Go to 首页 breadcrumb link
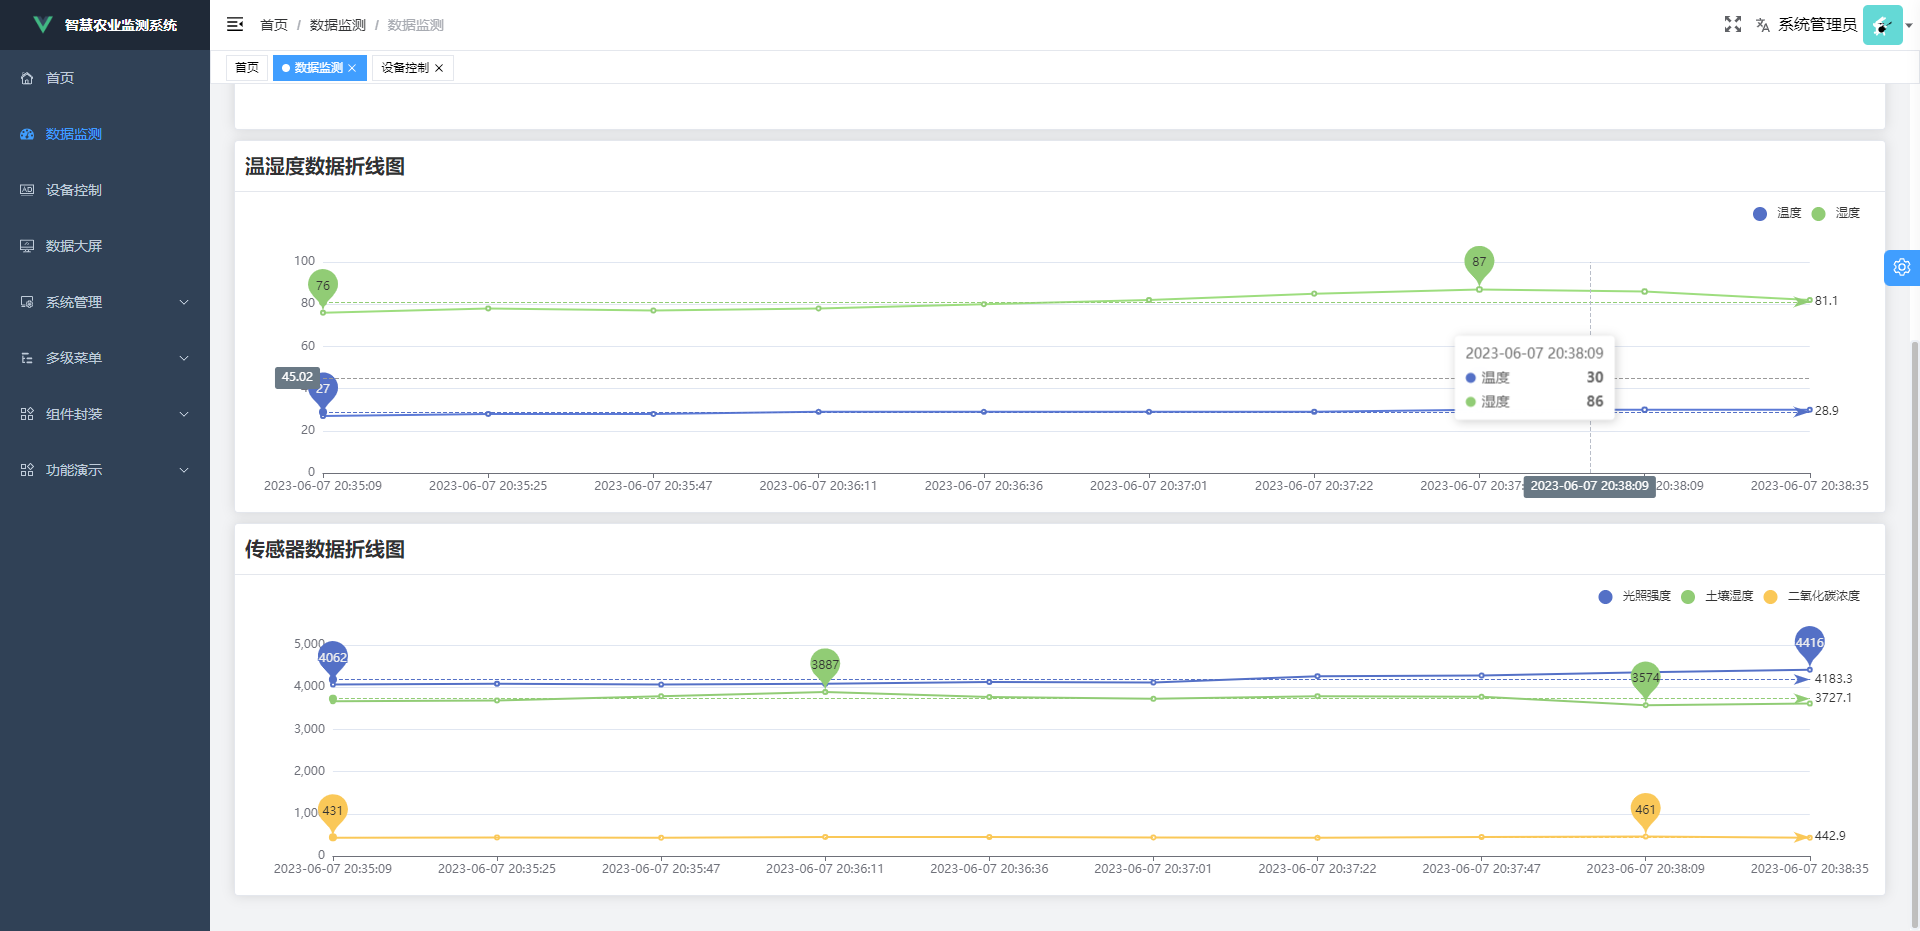This screenshot has height=931, width=1920. pyautogui.click(x=274, y=25)
